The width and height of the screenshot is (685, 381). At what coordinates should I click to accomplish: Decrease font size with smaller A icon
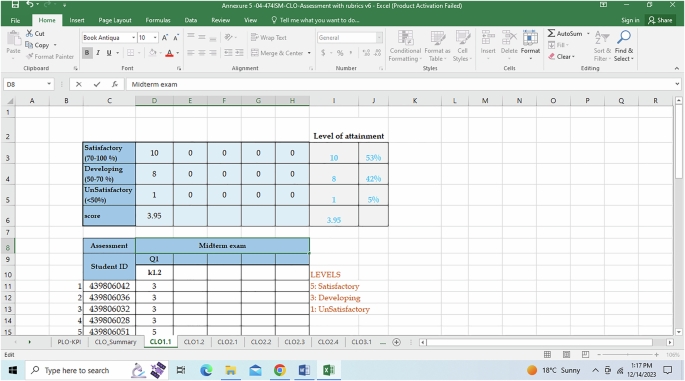click(176, 38)
